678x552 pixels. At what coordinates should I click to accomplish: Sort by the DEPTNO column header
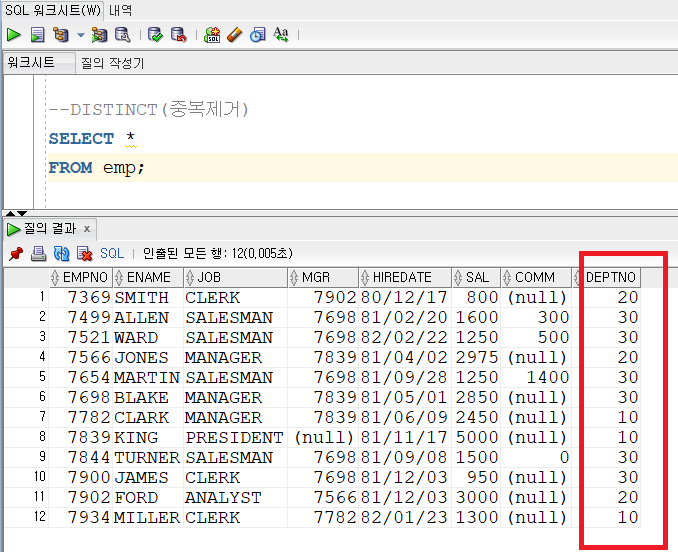click(607, 278)
